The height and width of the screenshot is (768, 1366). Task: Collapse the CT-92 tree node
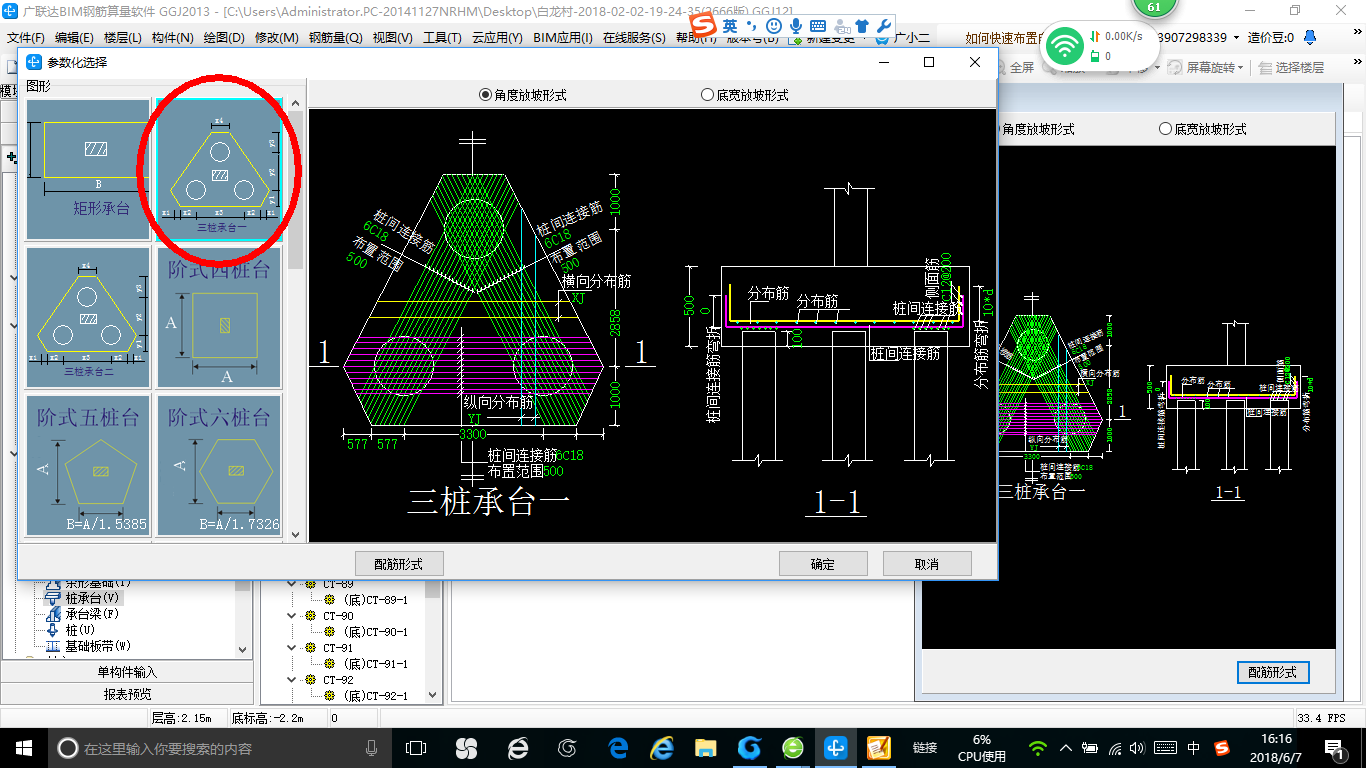pos(292,680)
